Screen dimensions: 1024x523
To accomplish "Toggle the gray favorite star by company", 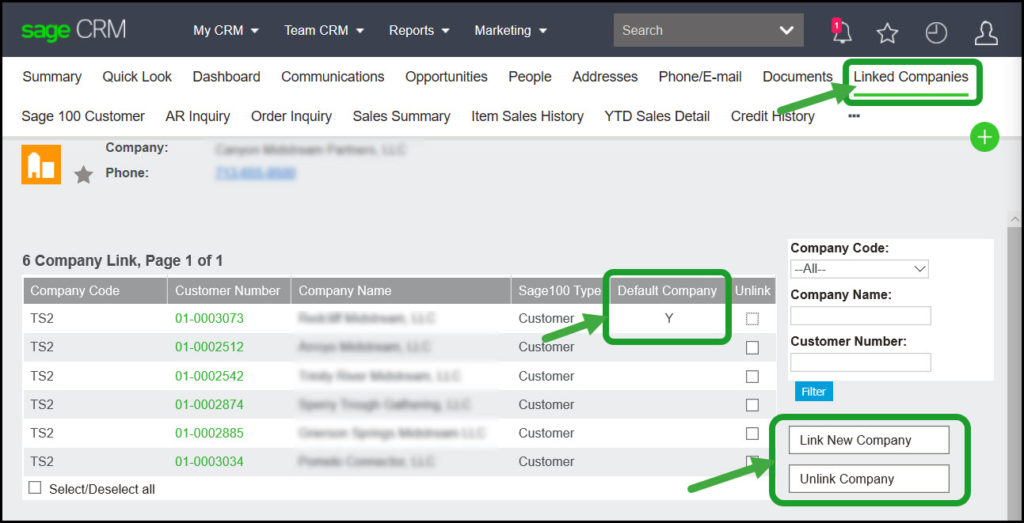I will tap(83, 174).
